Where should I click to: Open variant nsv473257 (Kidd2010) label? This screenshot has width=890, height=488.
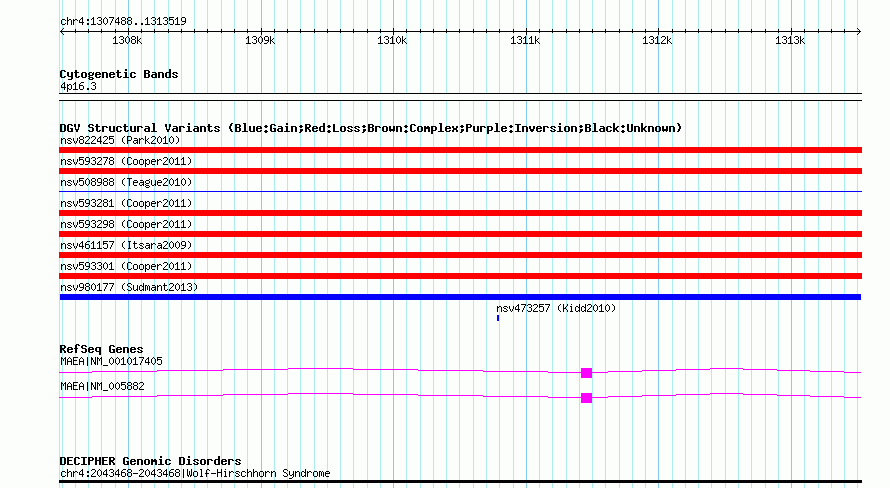556,309
